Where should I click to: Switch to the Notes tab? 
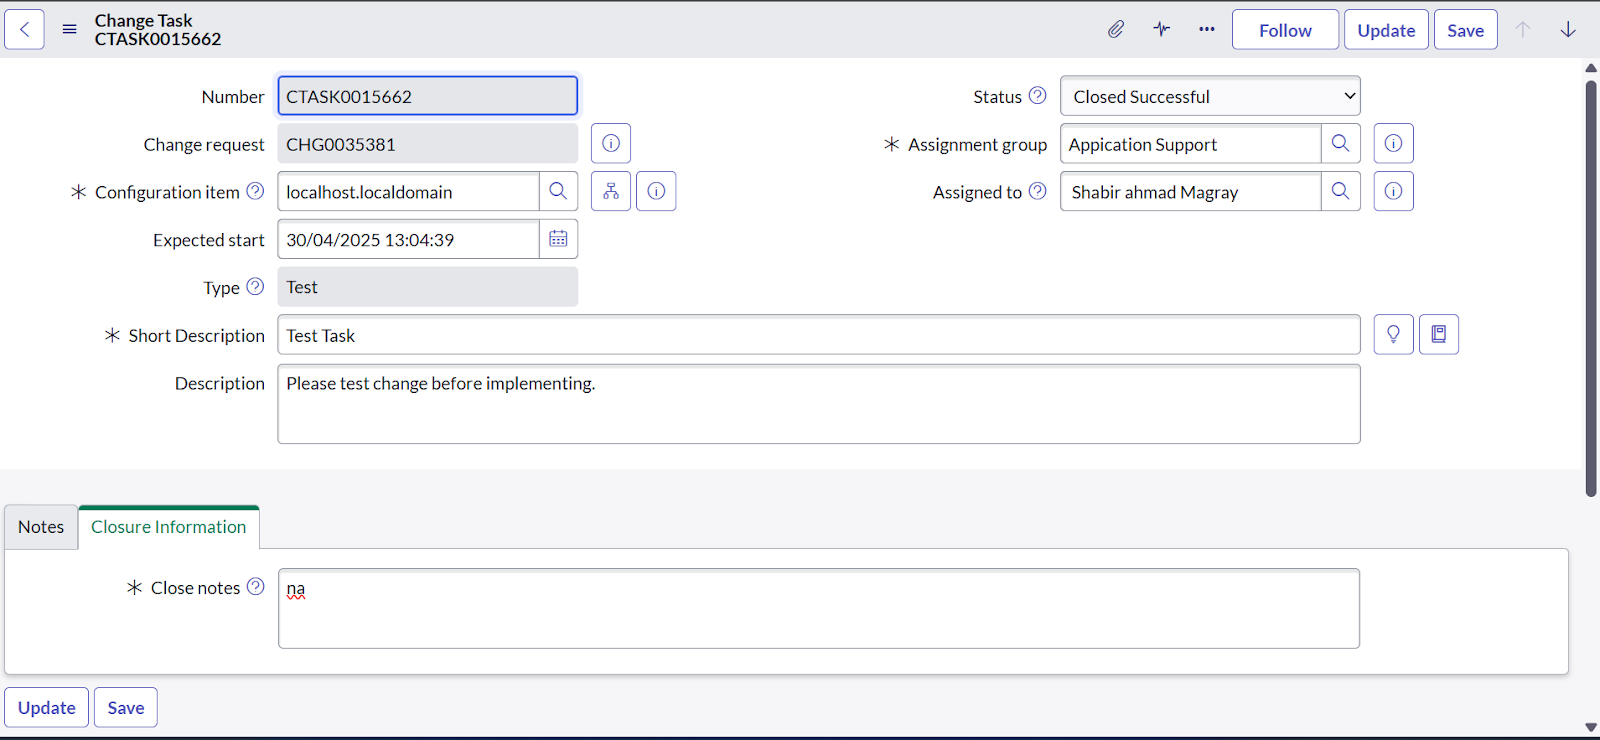point(41,527)
